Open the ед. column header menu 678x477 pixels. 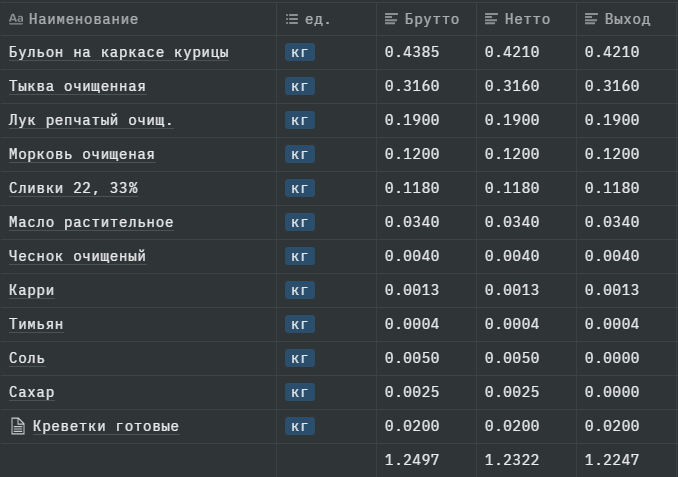click(x=326, y=19)
